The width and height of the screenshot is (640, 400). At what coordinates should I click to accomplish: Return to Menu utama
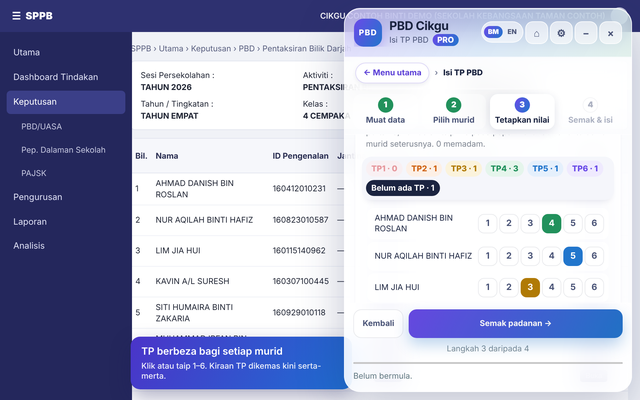(x=392, y=73)
